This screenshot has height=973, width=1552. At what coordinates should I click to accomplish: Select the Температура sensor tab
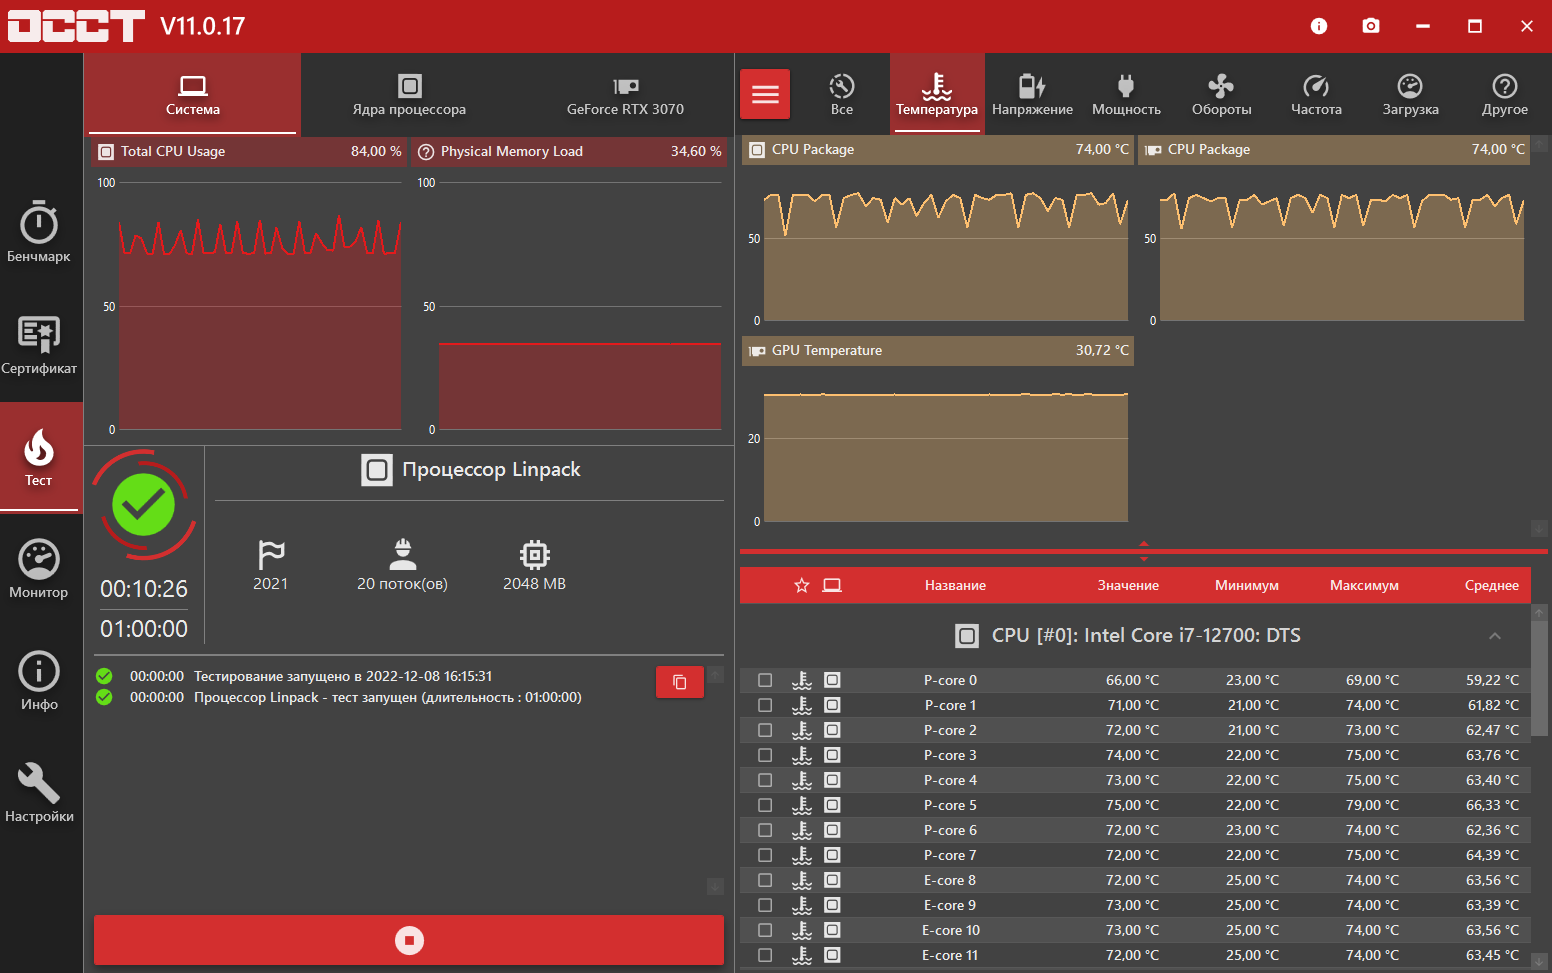point(937,95)
